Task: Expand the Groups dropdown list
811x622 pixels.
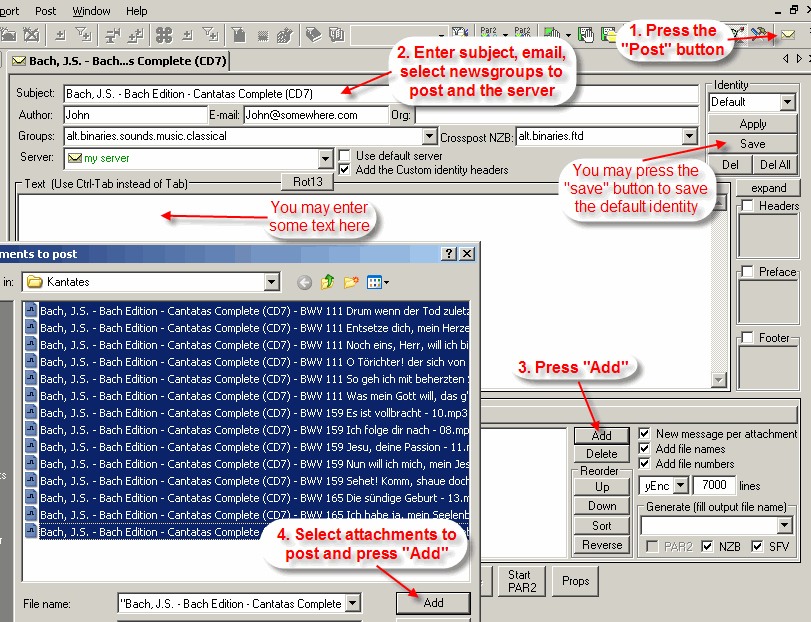Action: click(x=430, y=136)
